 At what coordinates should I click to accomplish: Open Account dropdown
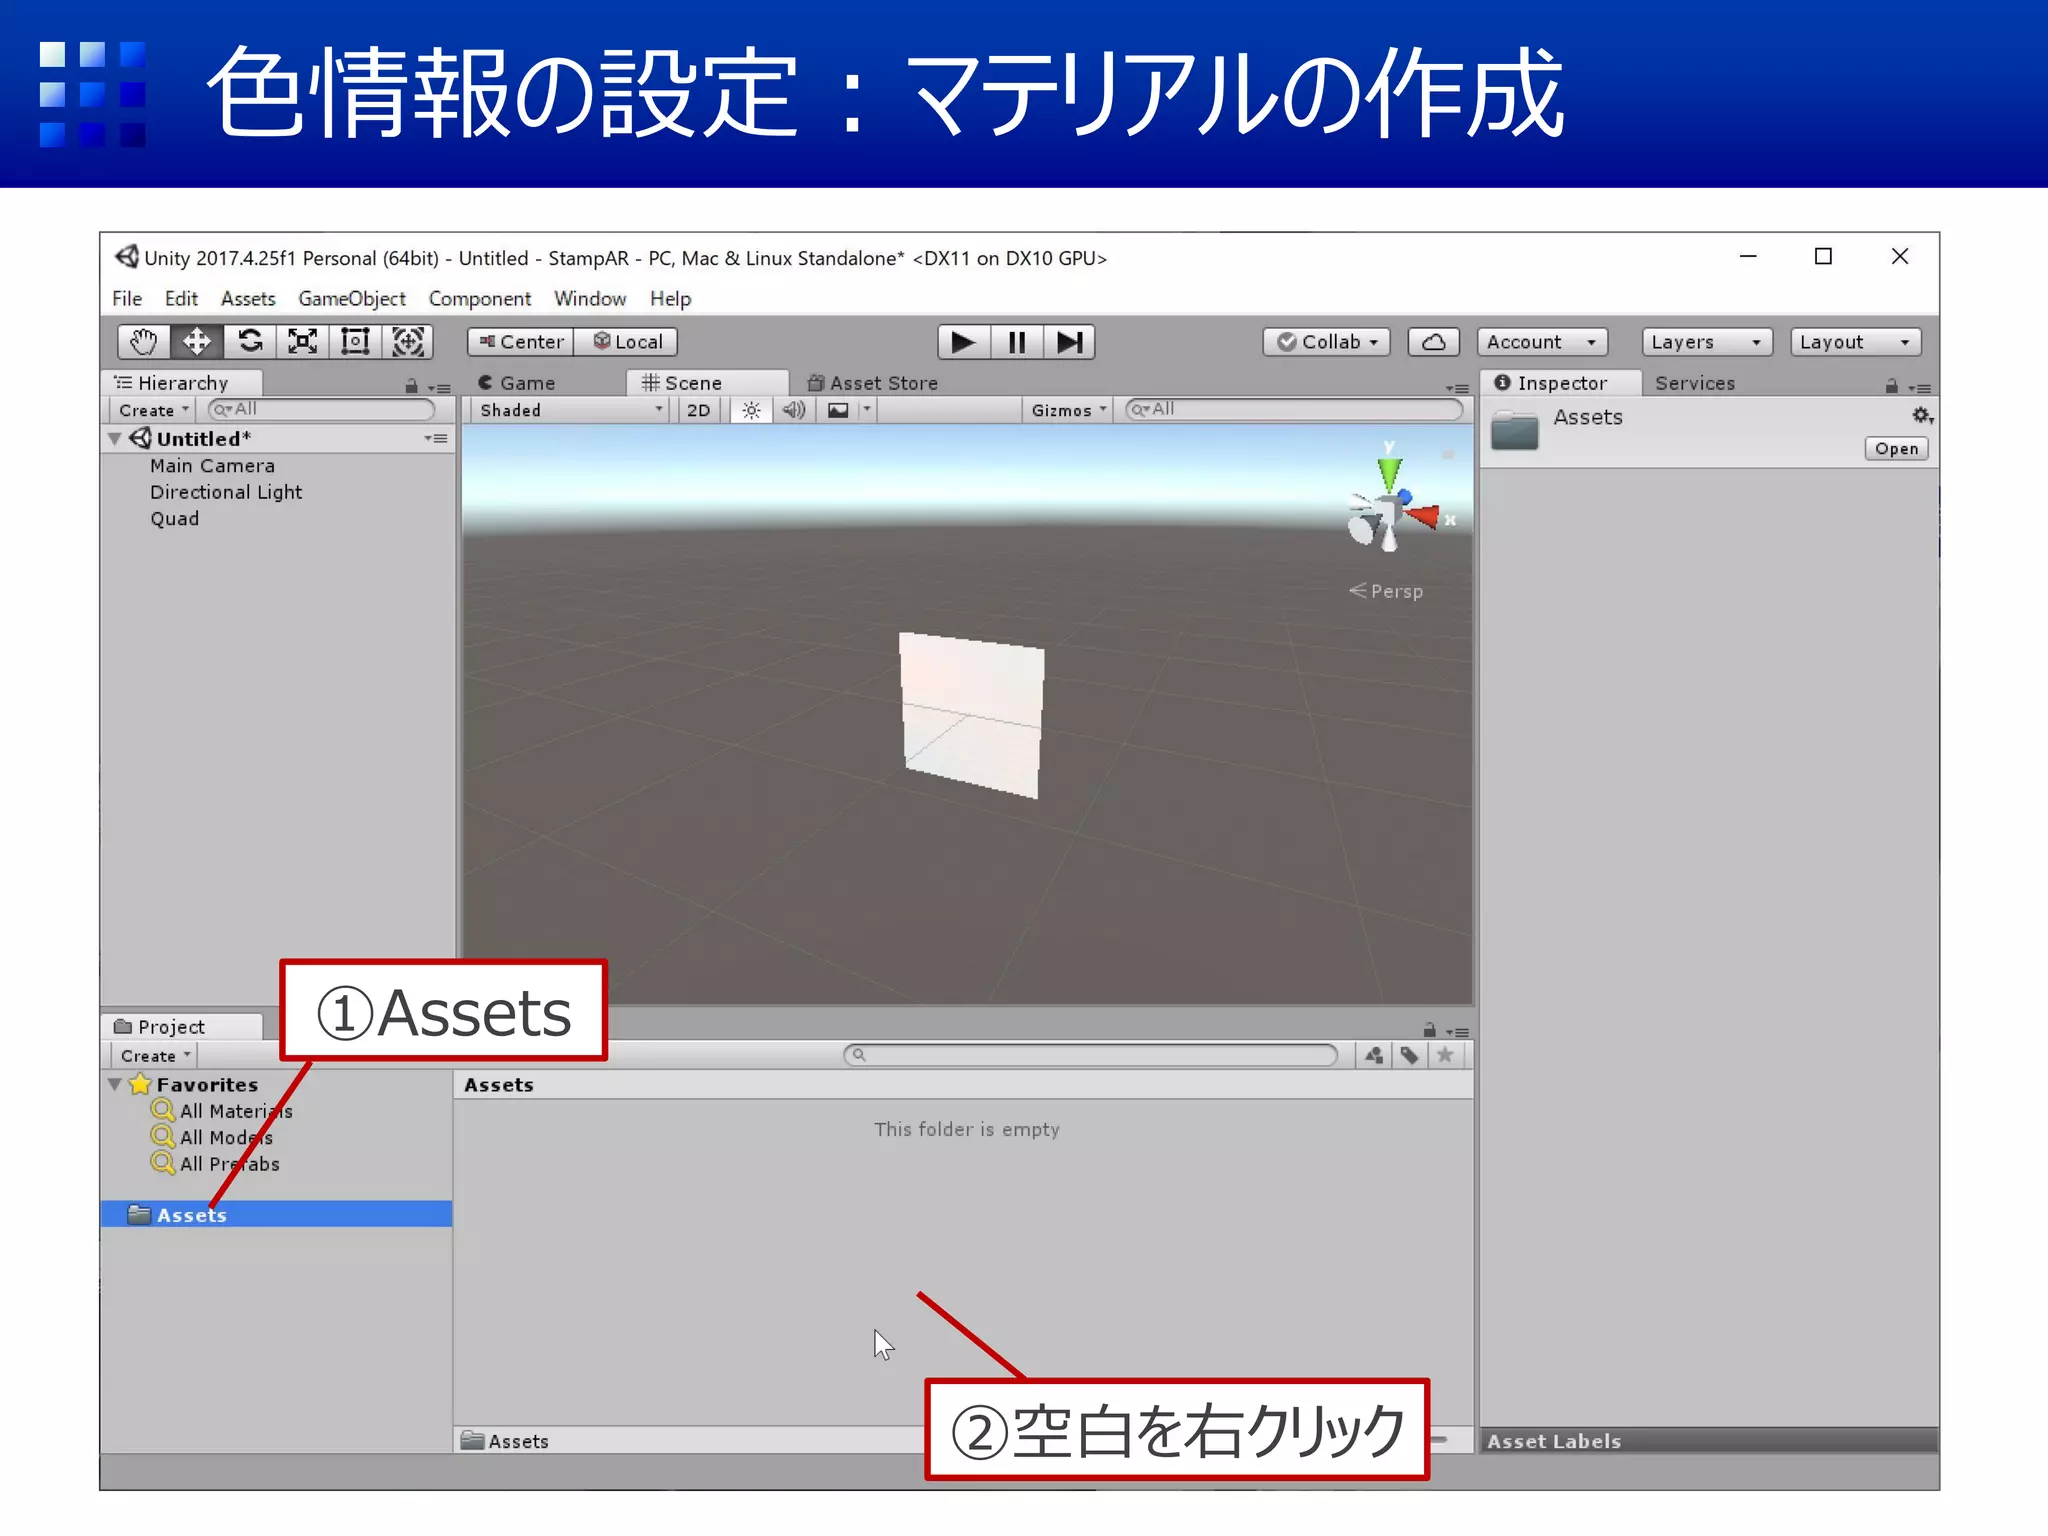click(x=1542, y=342)
